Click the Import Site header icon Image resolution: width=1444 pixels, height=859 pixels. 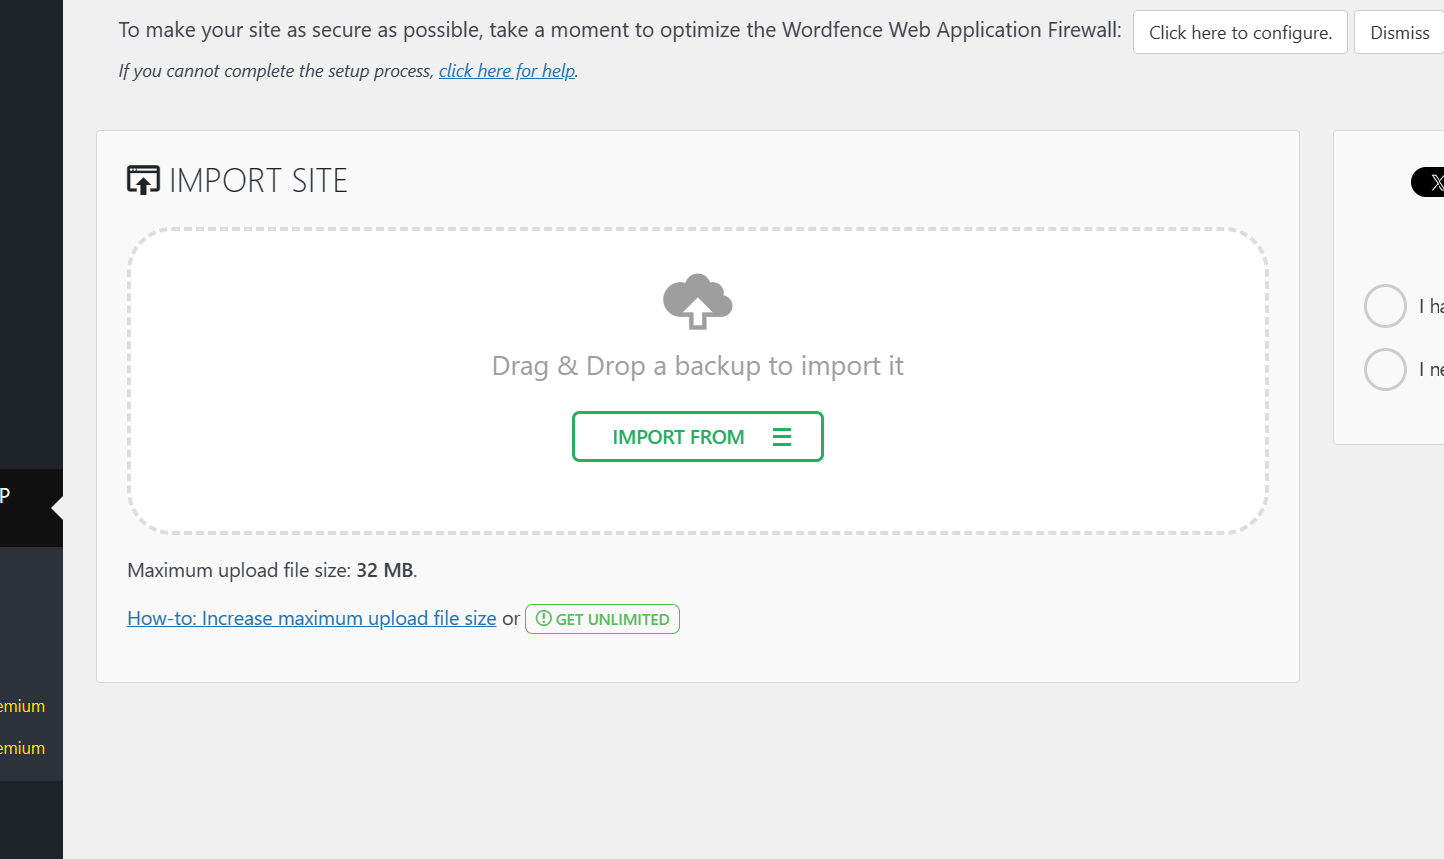[143, 180]
